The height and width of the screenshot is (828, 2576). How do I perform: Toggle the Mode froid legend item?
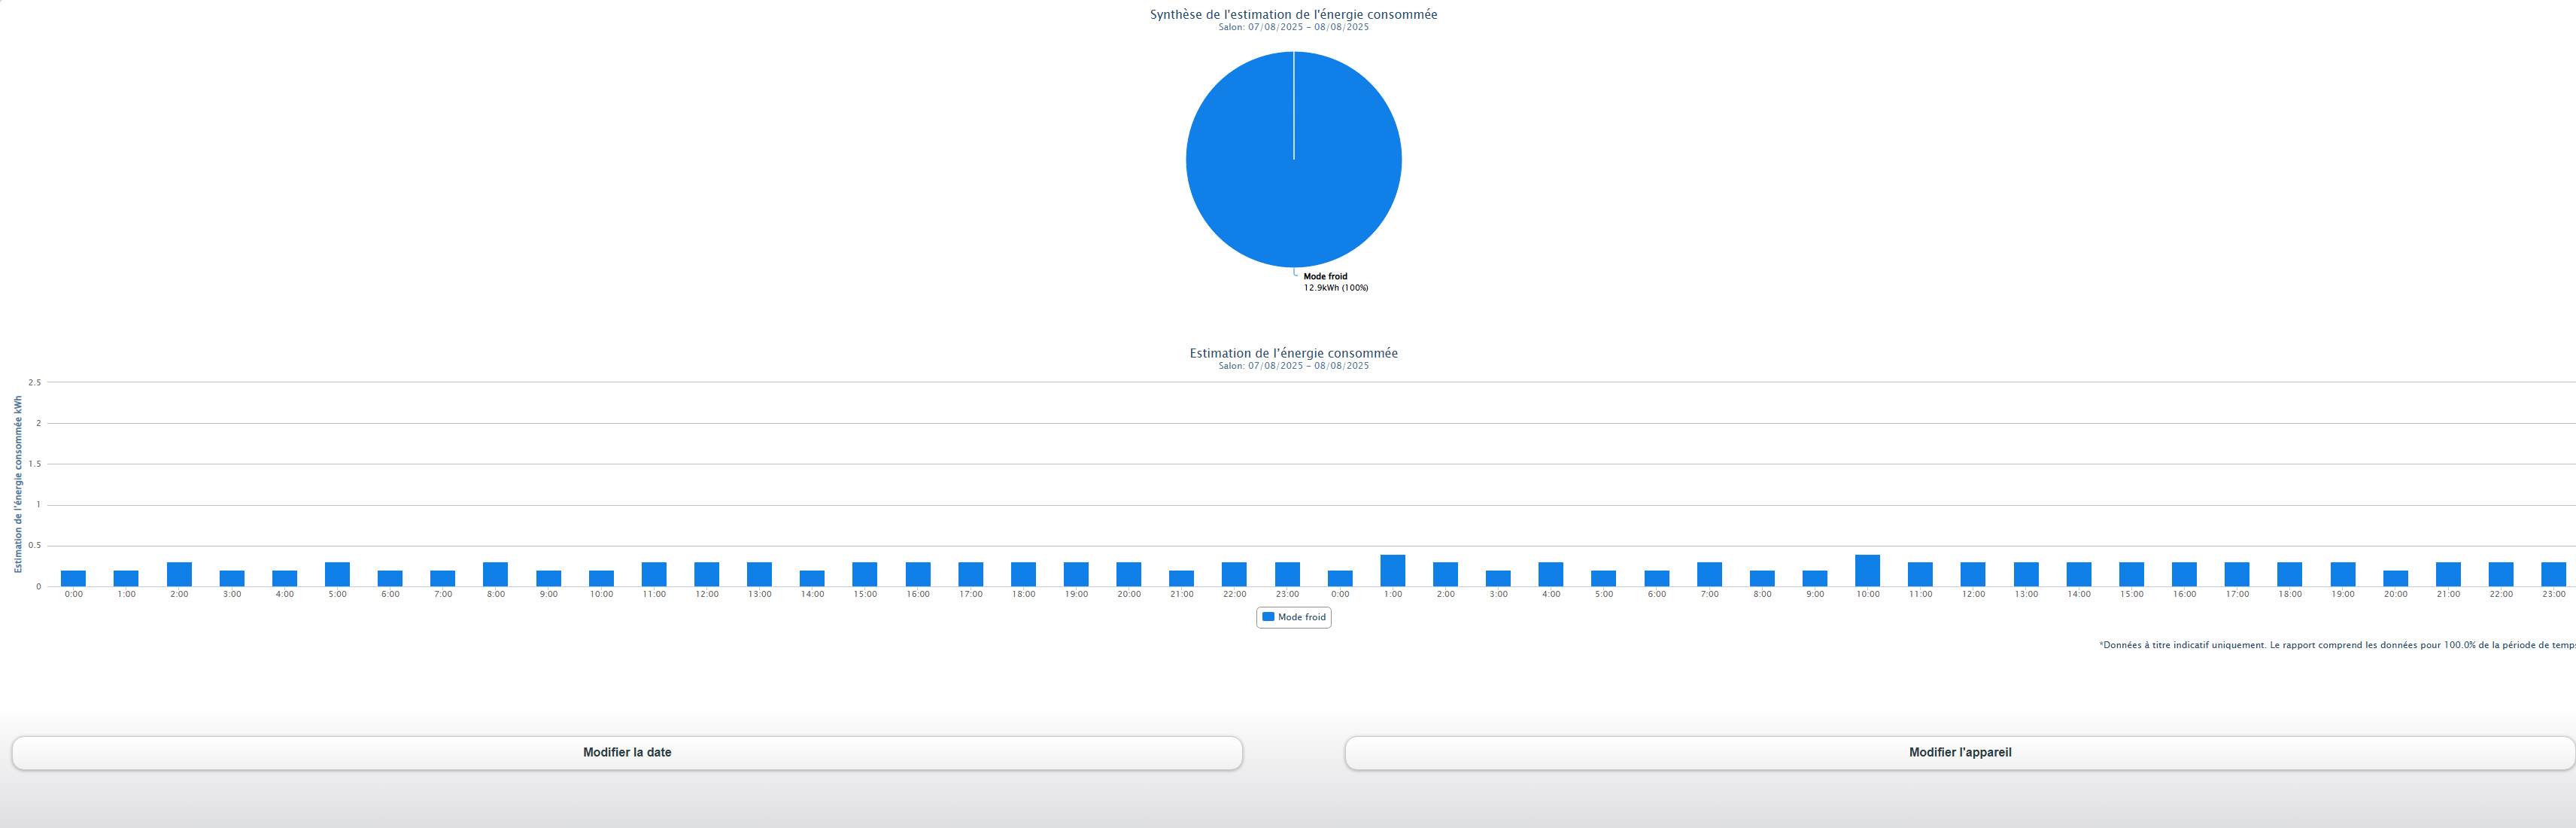pos(1294,617)
